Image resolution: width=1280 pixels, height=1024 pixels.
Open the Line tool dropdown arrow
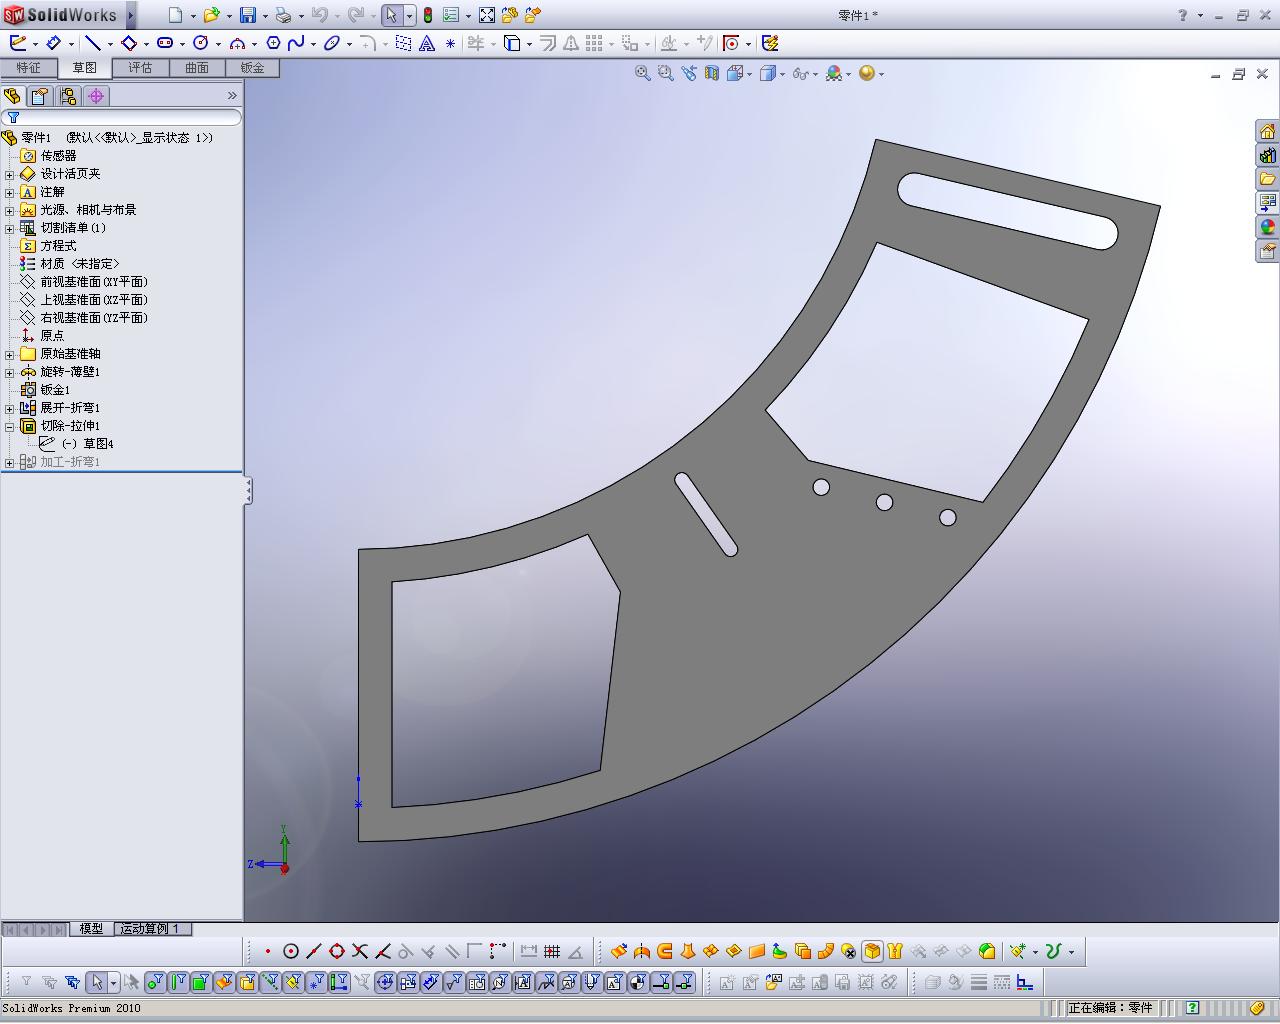[x=109, y=44]
